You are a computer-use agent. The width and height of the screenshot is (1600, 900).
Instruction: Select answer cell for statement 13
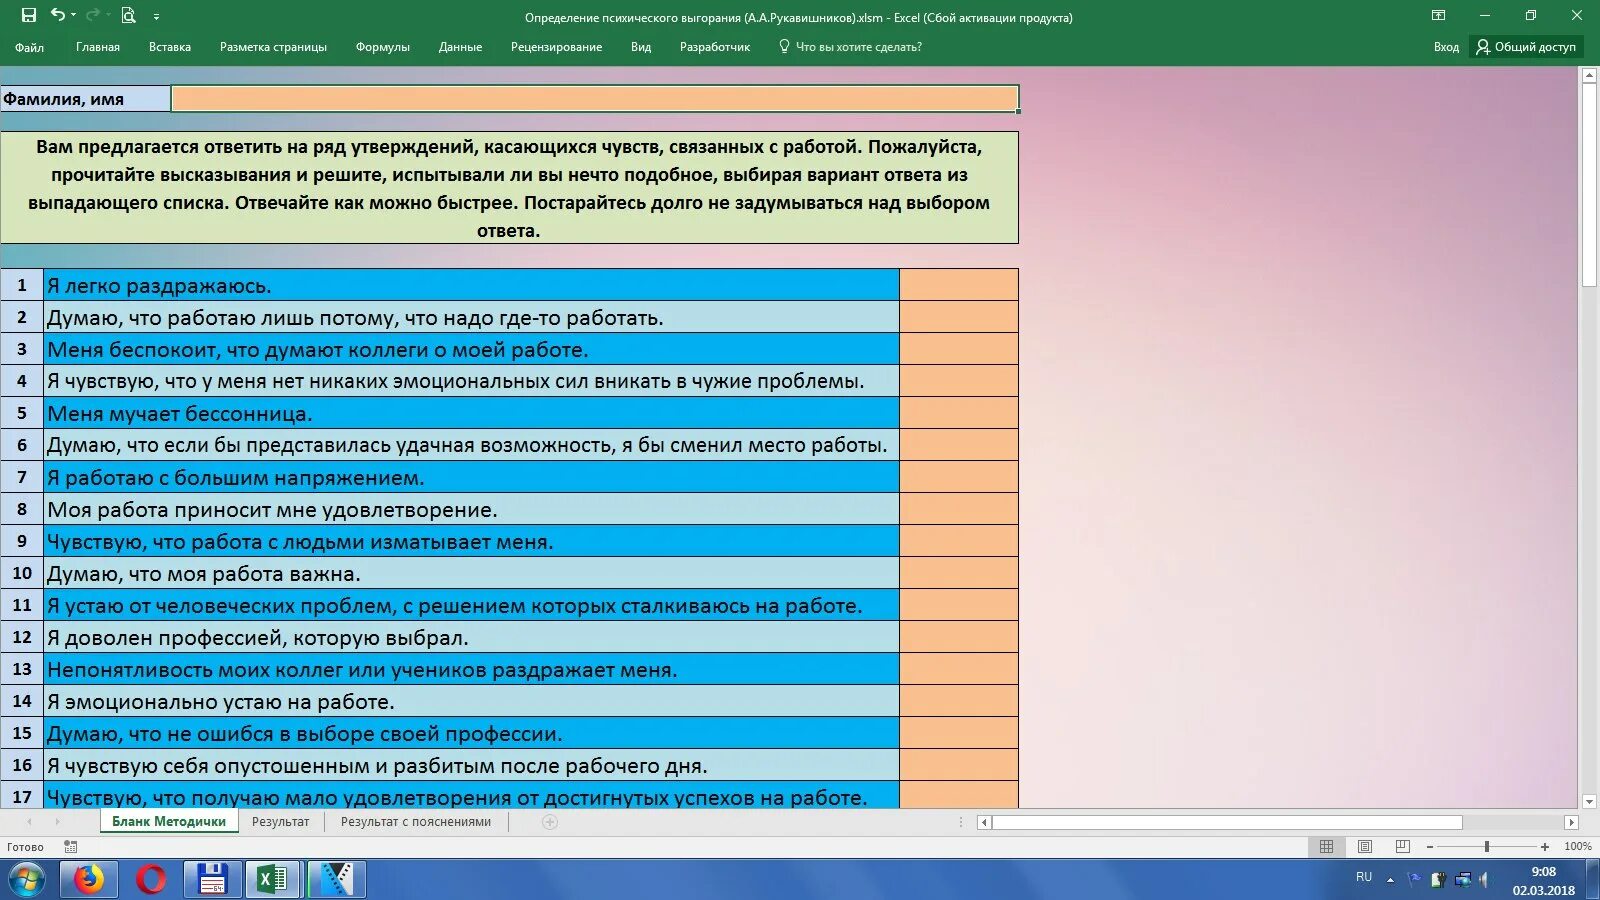click(958, 669)
